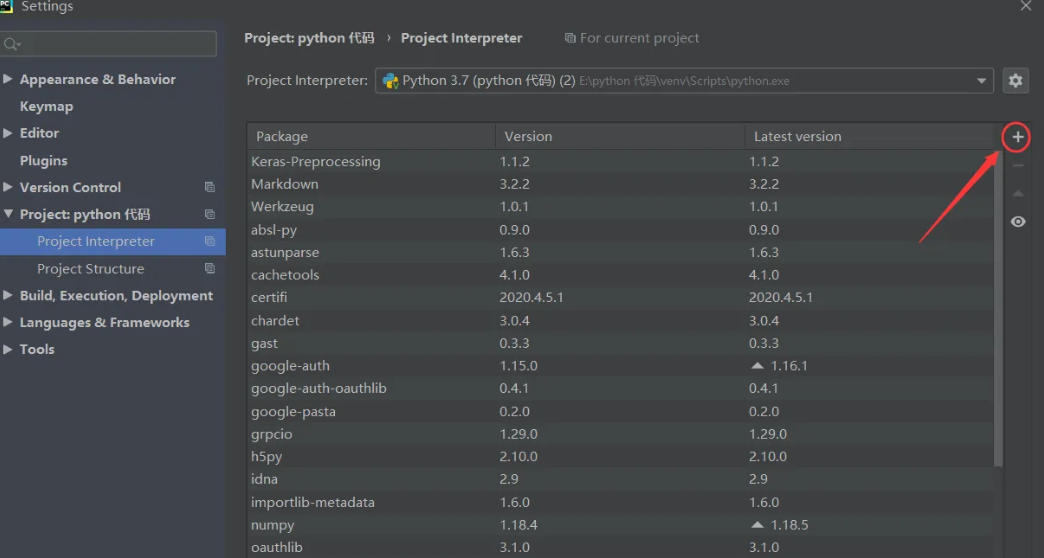
Task: Open the Plugins settings page
Action: [x=43, y=160]
